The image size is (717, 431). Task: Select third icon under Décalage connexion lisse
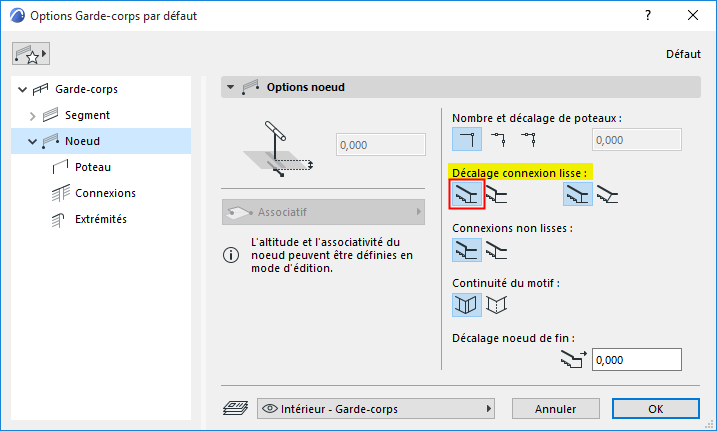pos(577,194)
